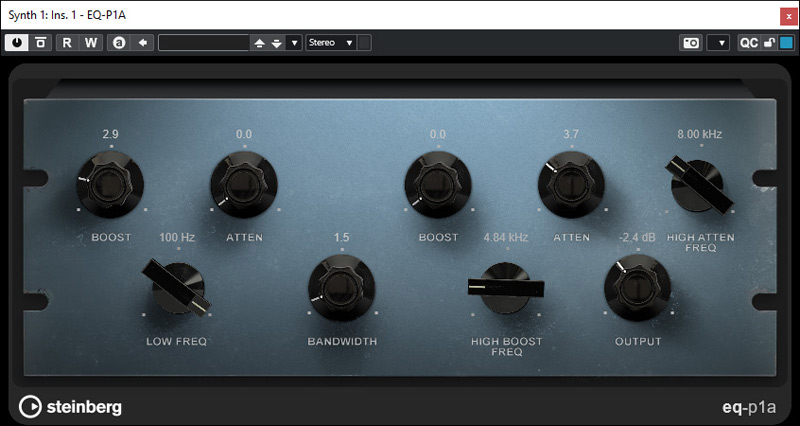Click the OUTPUT label
The image size is (800, 426).
[x=638, y=342]
